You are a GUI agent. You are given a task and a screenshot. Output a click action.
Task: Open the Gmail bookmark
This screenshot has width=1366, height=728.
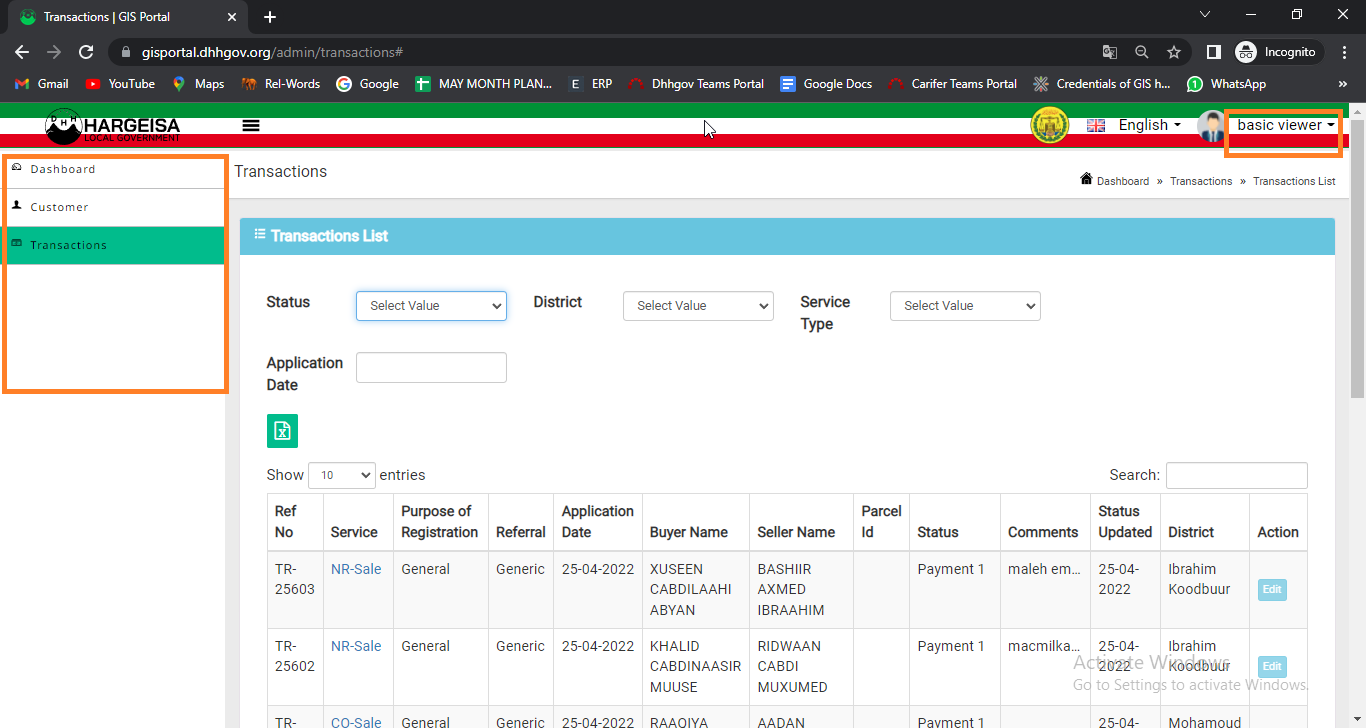[42, 84]
